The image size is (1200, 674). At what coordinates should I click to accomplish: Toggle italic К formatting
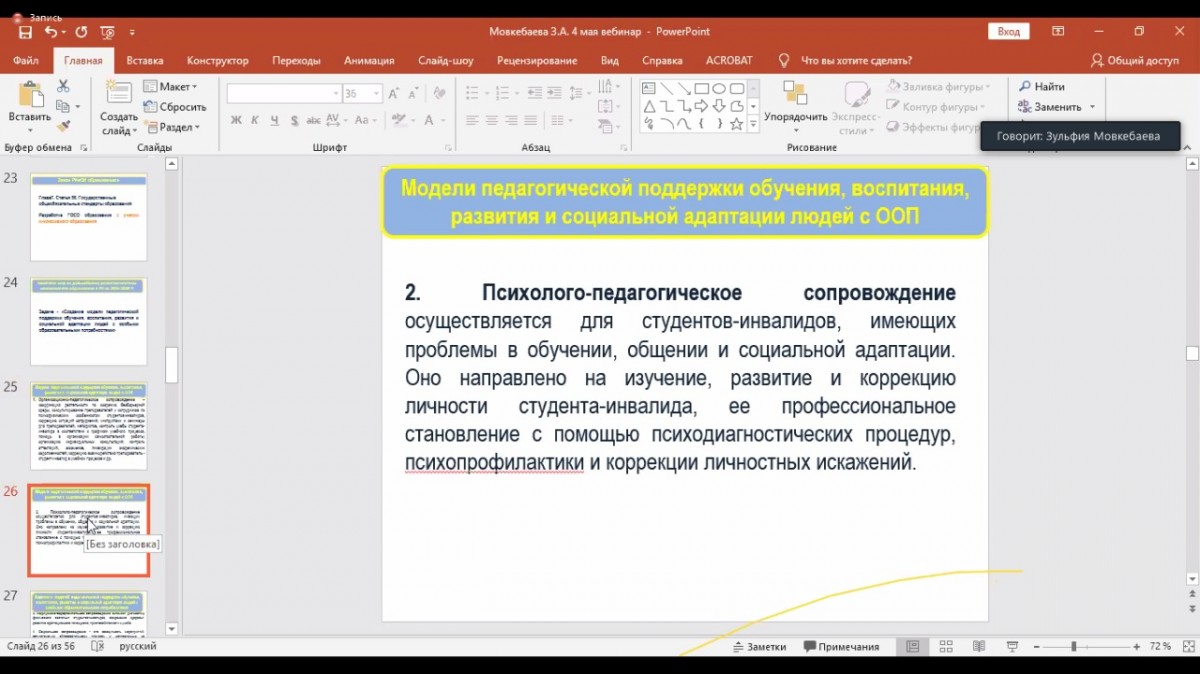256,120
